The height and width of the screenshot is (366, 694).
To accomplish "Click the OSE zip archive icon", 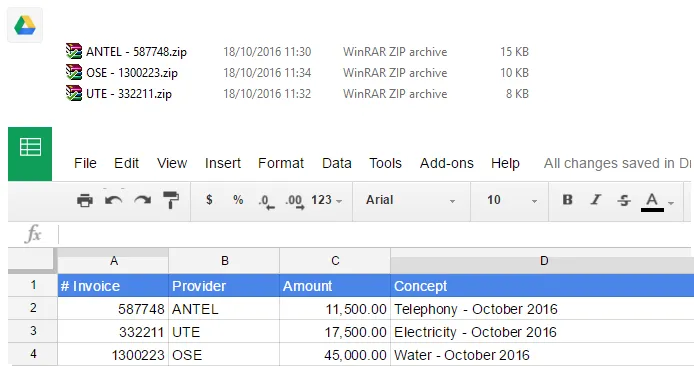I will [74, 72].
